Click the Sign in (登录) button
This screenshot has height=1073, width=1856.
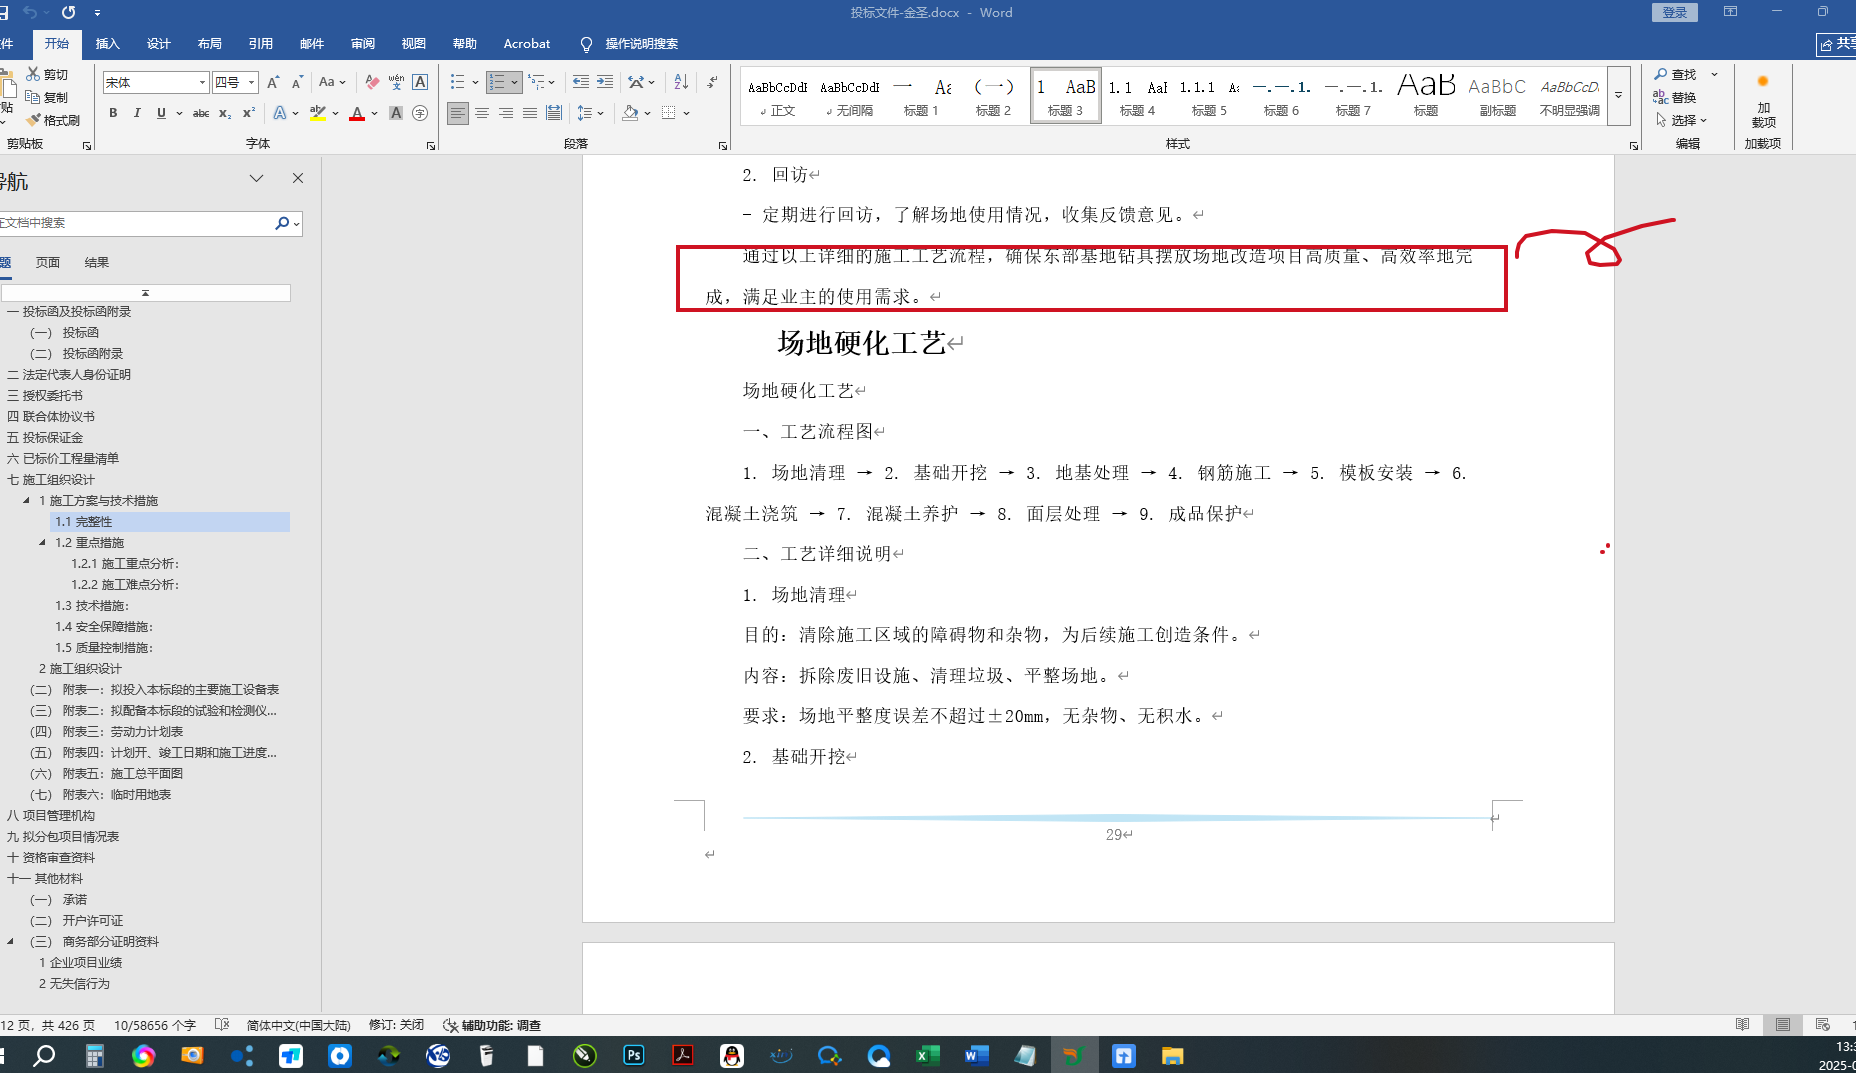pos(1674,12)
